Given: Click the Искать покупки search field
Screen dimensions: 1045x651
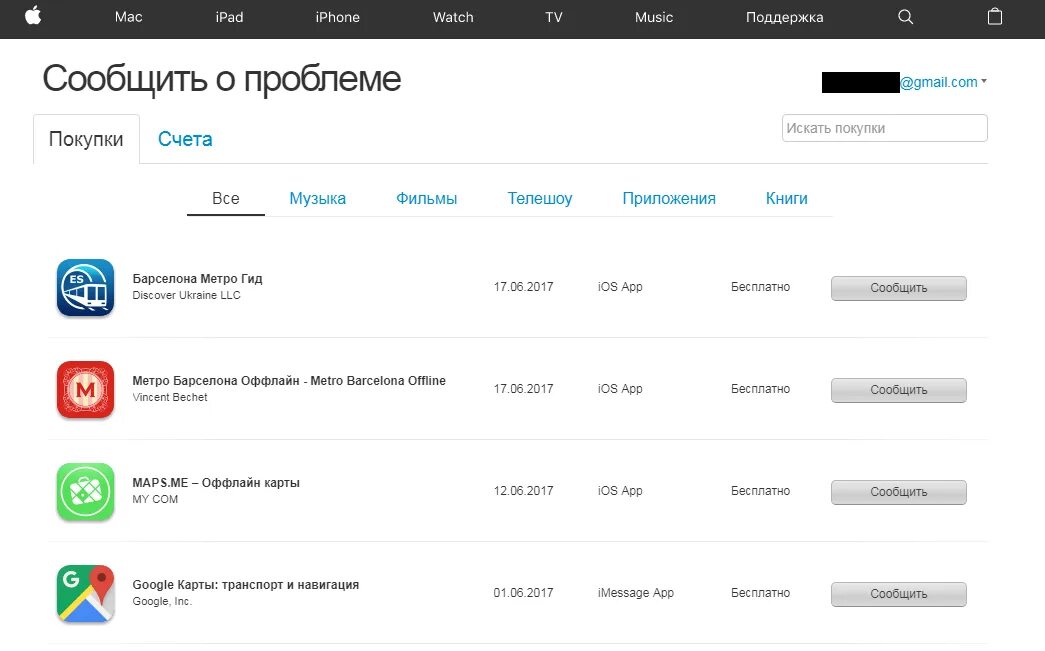Looking at the screenshot, I should [884, 128].
